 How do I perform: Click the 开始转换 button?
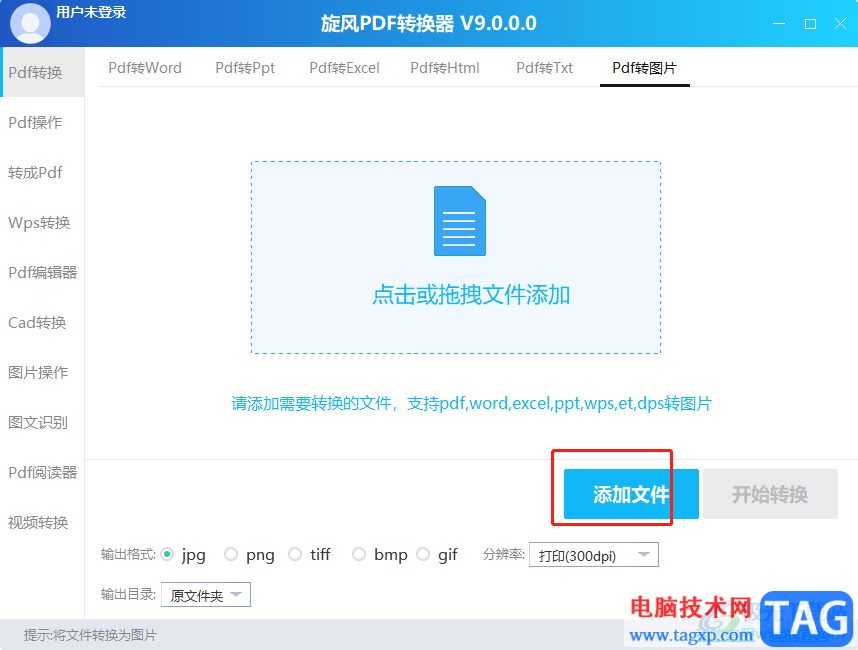(770, 494)
